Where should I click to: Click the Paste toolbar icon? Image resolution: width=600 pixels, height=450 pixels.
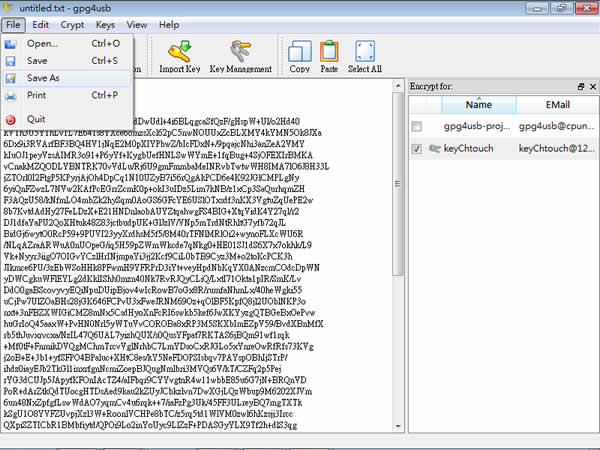point(329,56)
